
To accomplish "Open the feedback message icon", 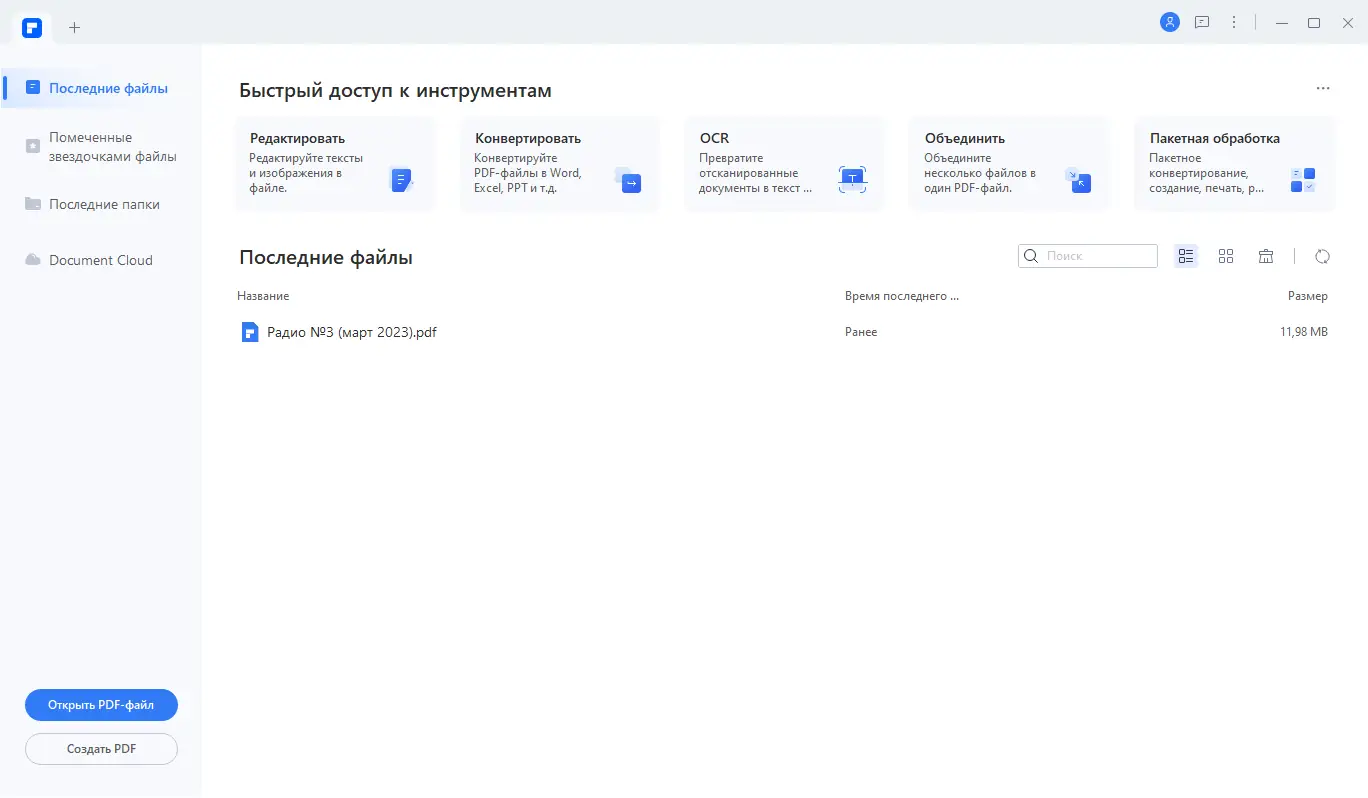I will click(1202, 22).
